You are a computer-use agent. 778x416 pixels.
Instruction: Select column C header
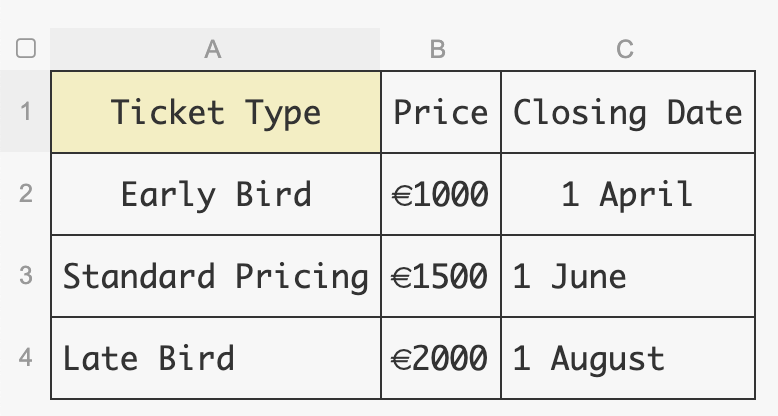point(627,48)
